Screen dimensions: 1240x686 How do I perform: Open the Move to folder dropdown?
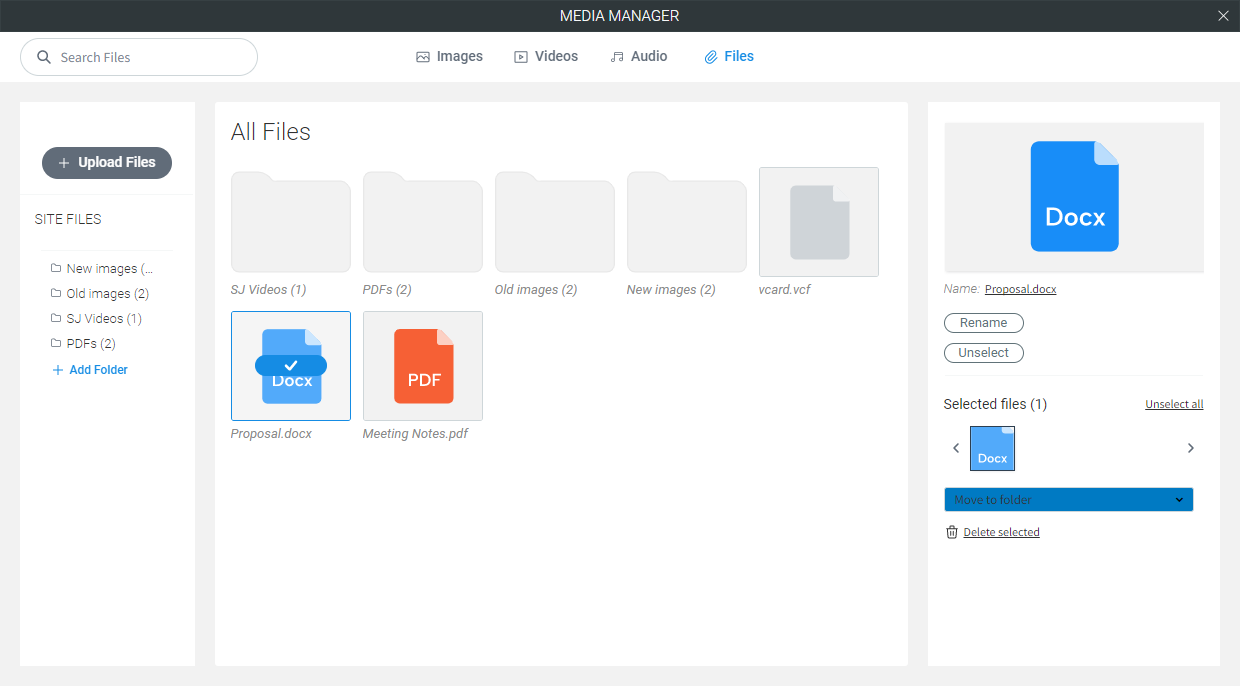pyautogui.click(x=1068, y=499)
